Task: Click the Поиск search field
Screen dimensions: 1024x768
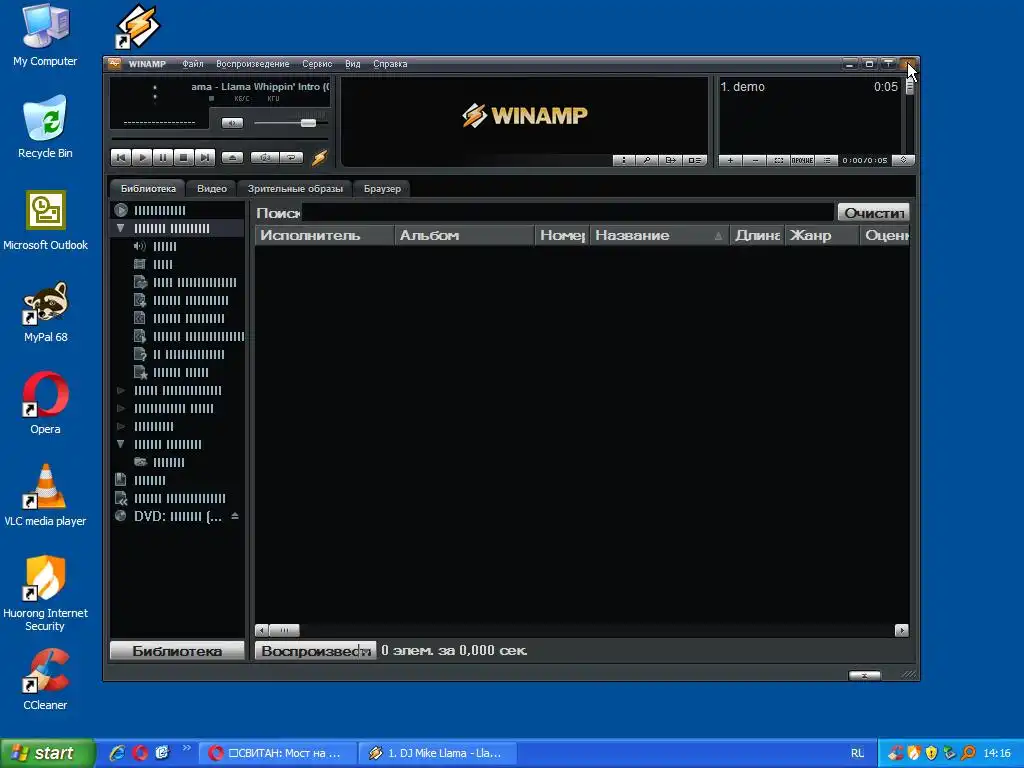Action: [x=568, y=213]
